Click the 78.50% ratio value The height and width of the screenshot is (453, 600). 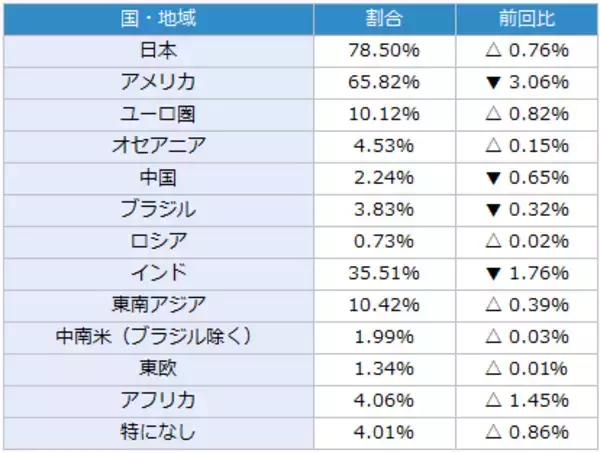coord(384,49)
